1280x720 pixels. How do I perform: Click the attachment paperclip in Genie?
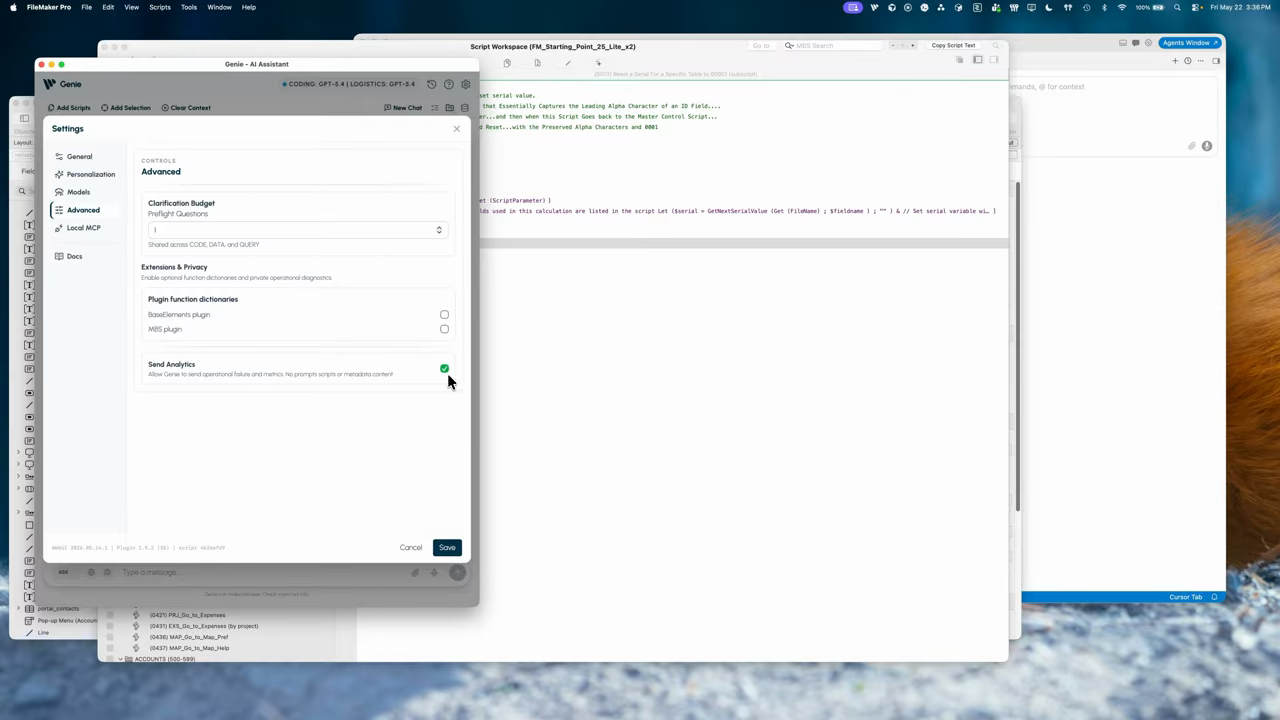(415, 573)
